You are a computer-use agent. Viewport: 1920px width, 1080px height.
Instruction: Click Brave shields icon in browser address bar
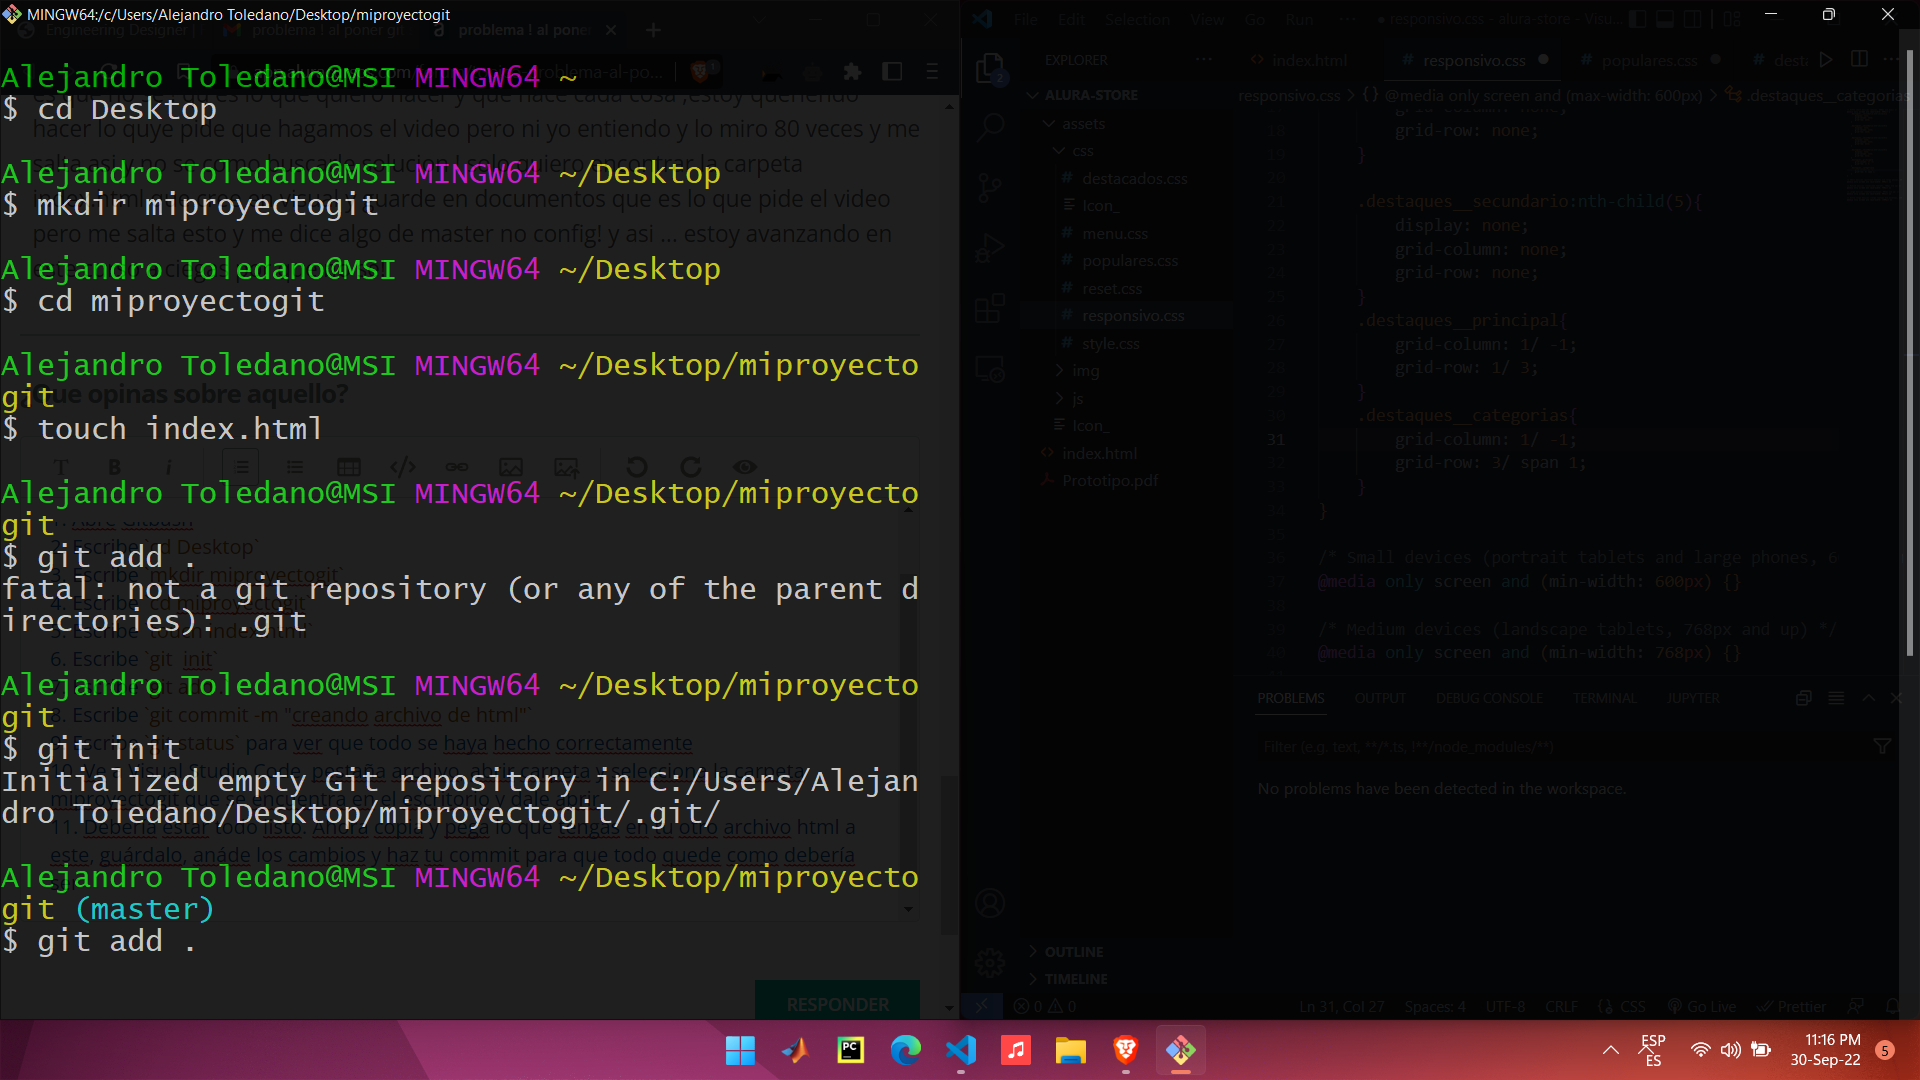(700, 71)
